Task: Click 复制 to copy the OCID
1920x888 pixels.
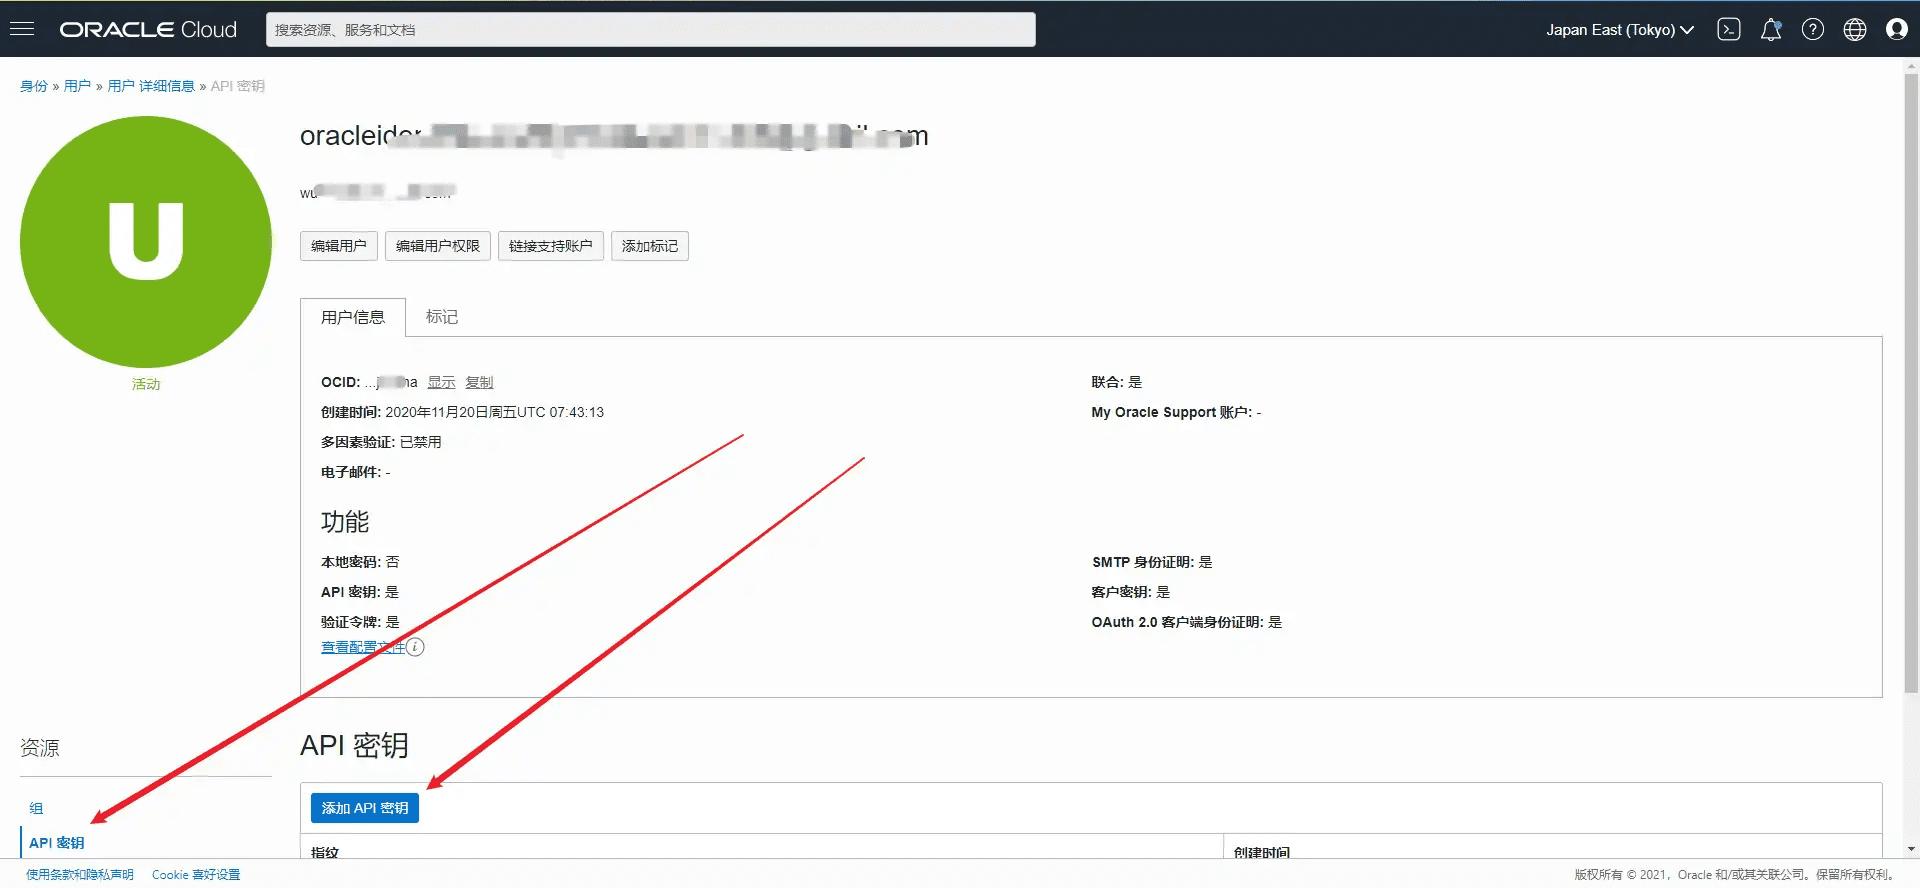Action: [x=479, y=382]
